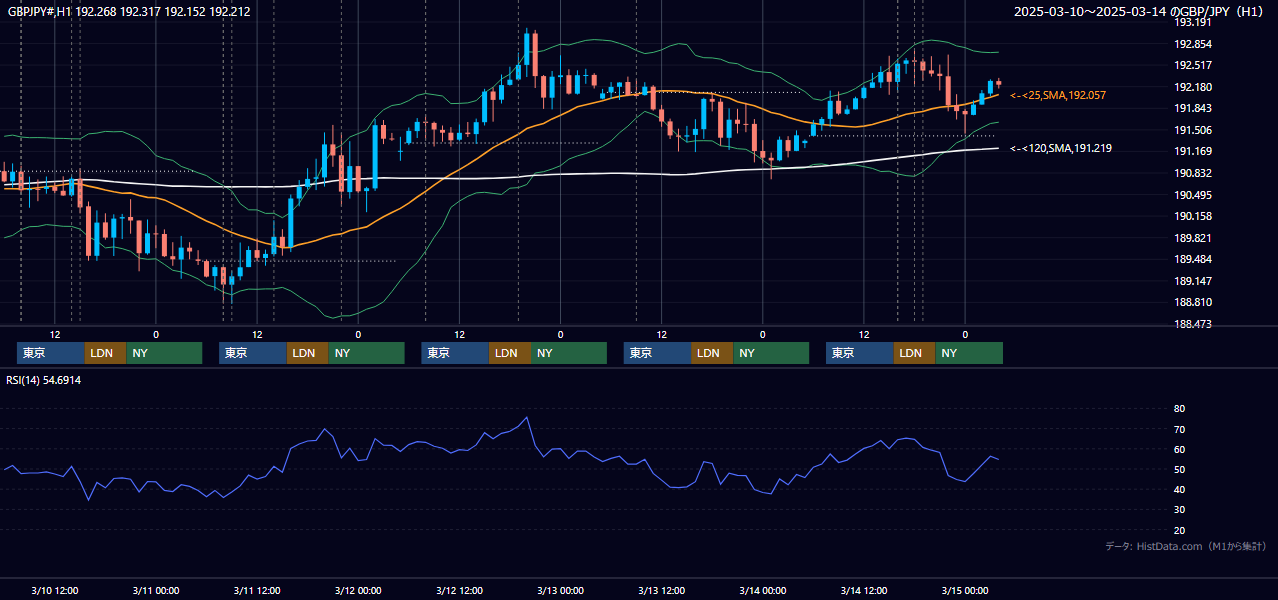Click price axis label 192.517
Viewport: 1278px width, 600px height.
(1193, 66)
